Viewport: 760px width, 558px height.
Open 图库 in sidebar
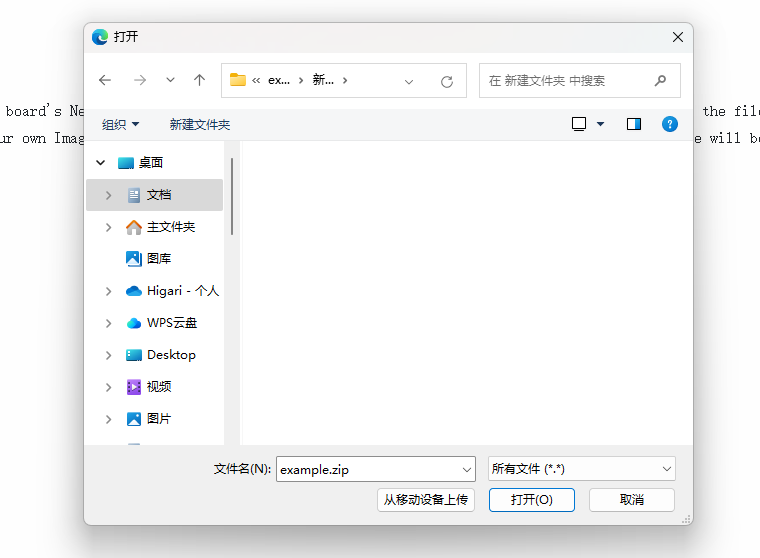click(x=148, y=259)
